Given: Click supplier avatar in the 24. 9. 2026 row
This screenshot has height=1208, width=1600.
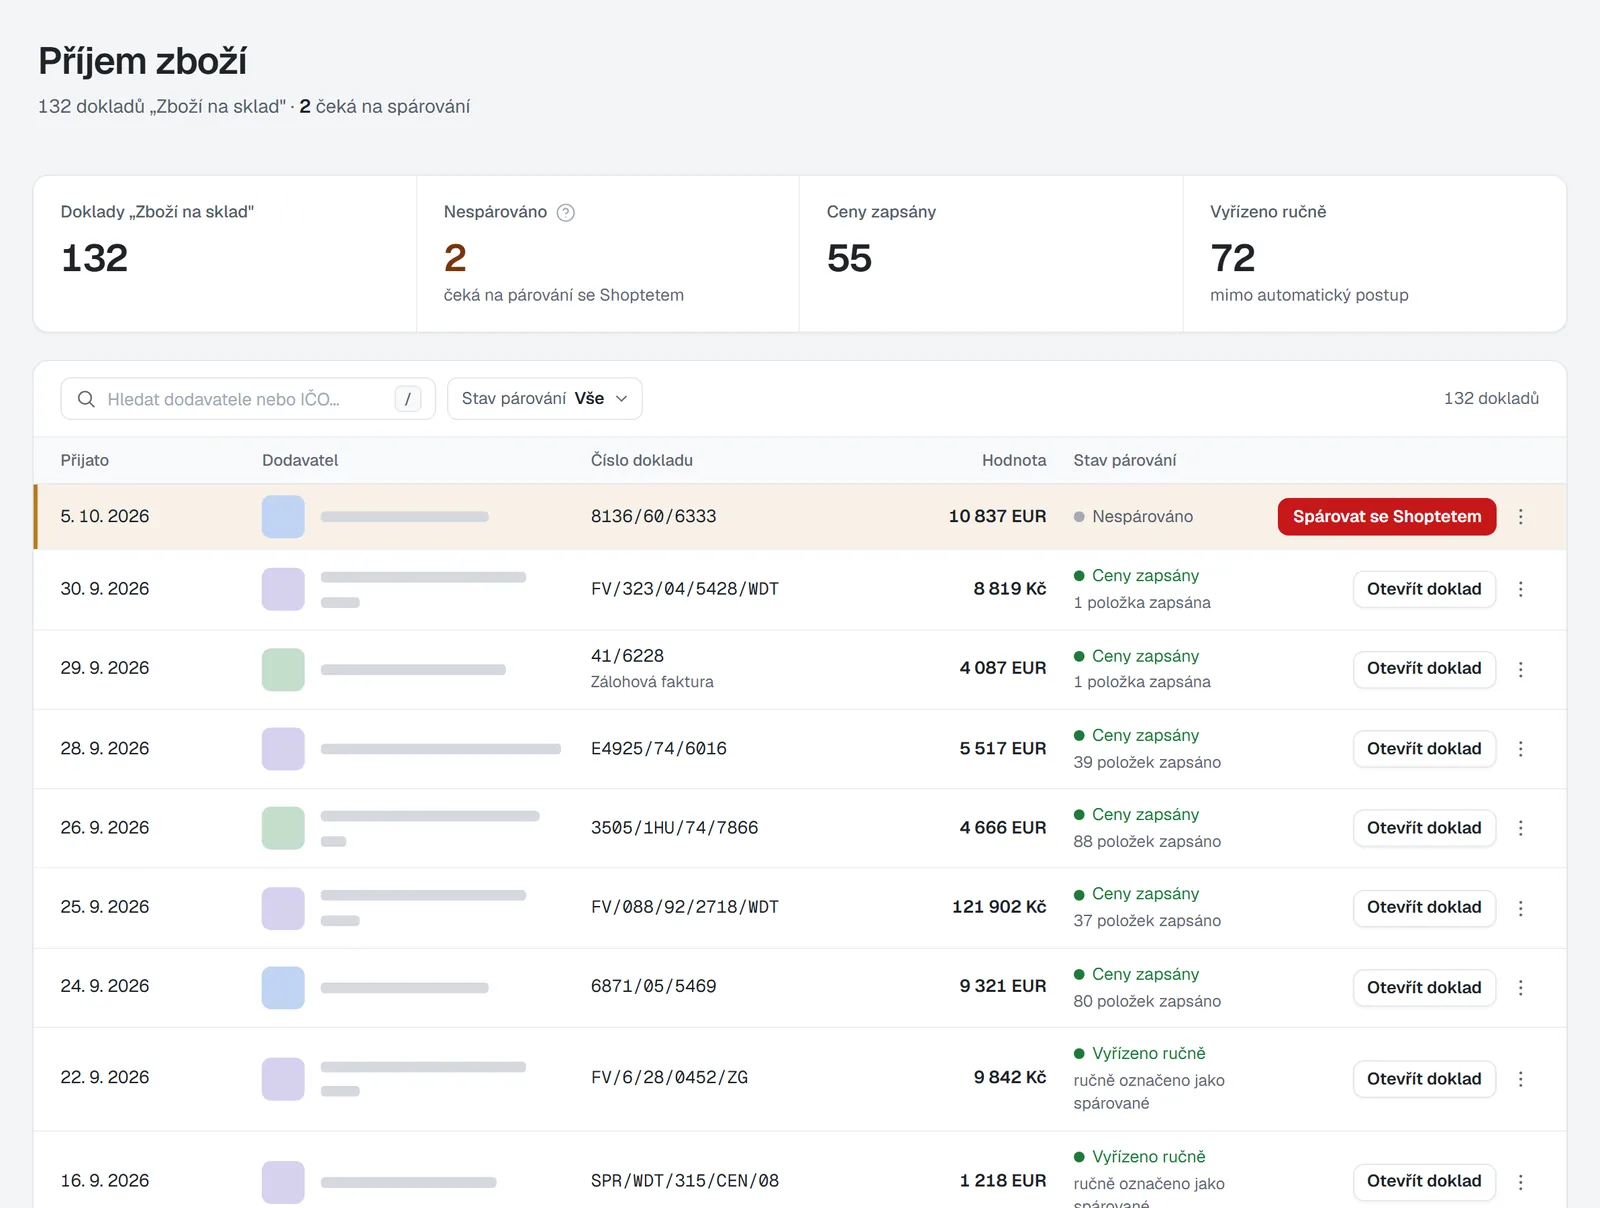Looking at the screenshot, I should coord(283,988).
